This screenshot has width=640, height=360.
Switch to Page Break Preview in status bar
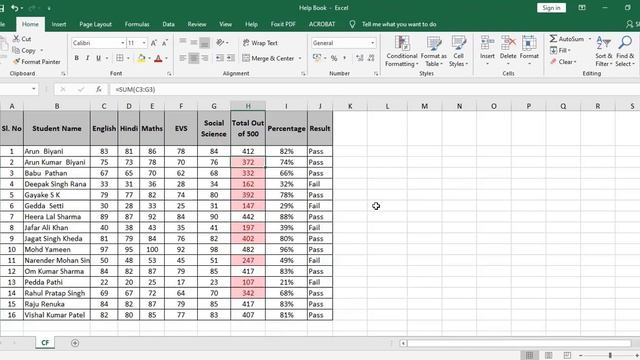click(x=567, y=356)
